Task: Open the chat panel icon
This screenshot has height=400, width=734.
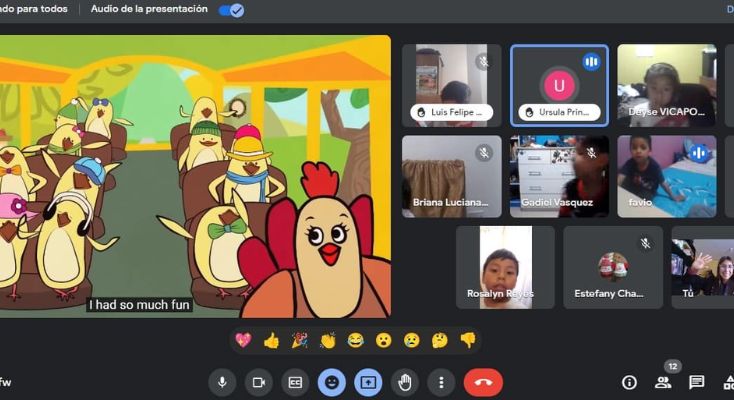Action: click(697, 382)
